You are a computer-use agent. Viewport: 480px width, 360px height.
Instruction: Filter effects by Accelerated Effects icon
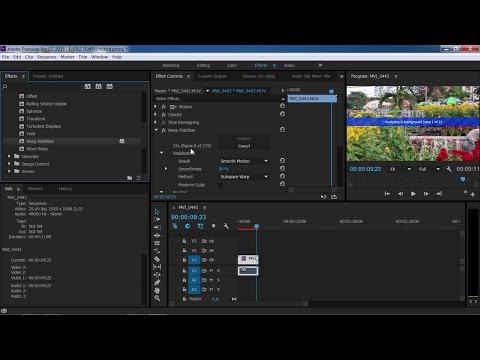click(x=88, y=86)
